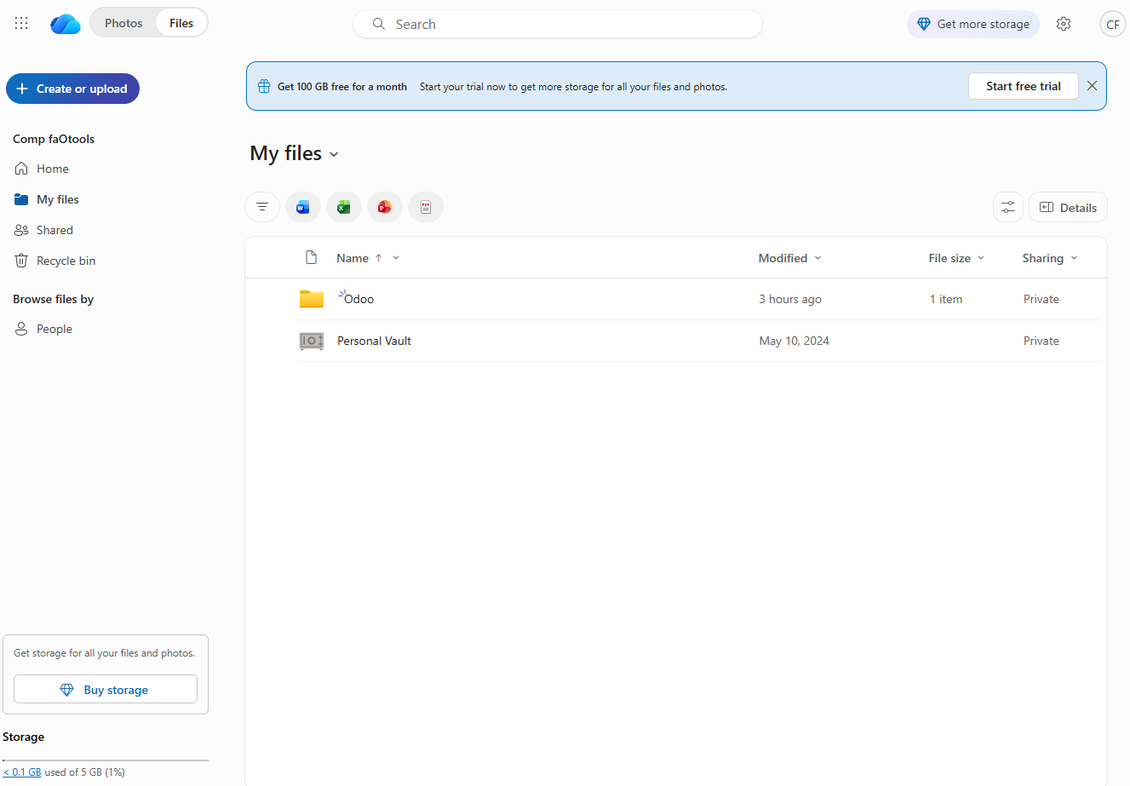Open the Odoo folder
Viewport: 1130px width, 786px height.
359,299
